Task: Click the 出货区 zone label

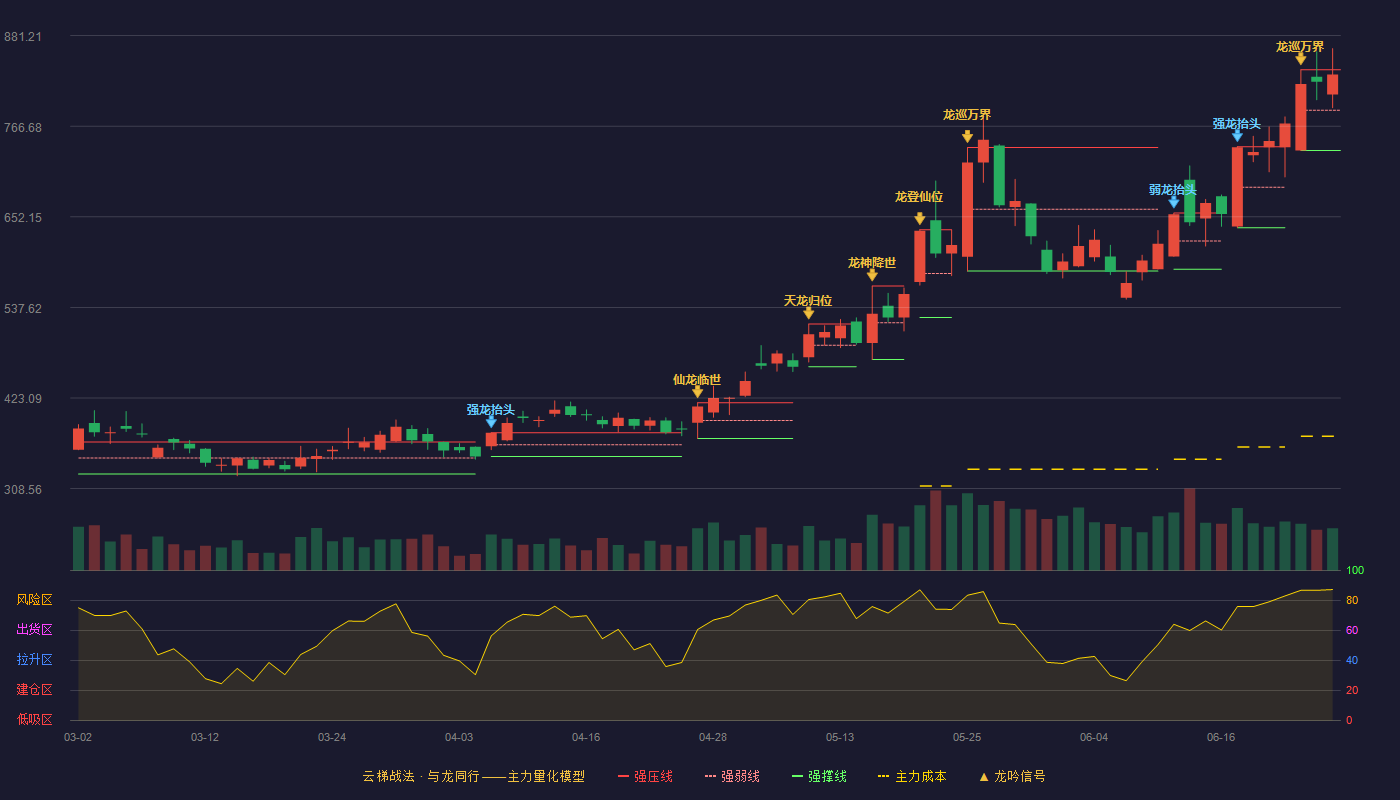Action: point(34,630)
